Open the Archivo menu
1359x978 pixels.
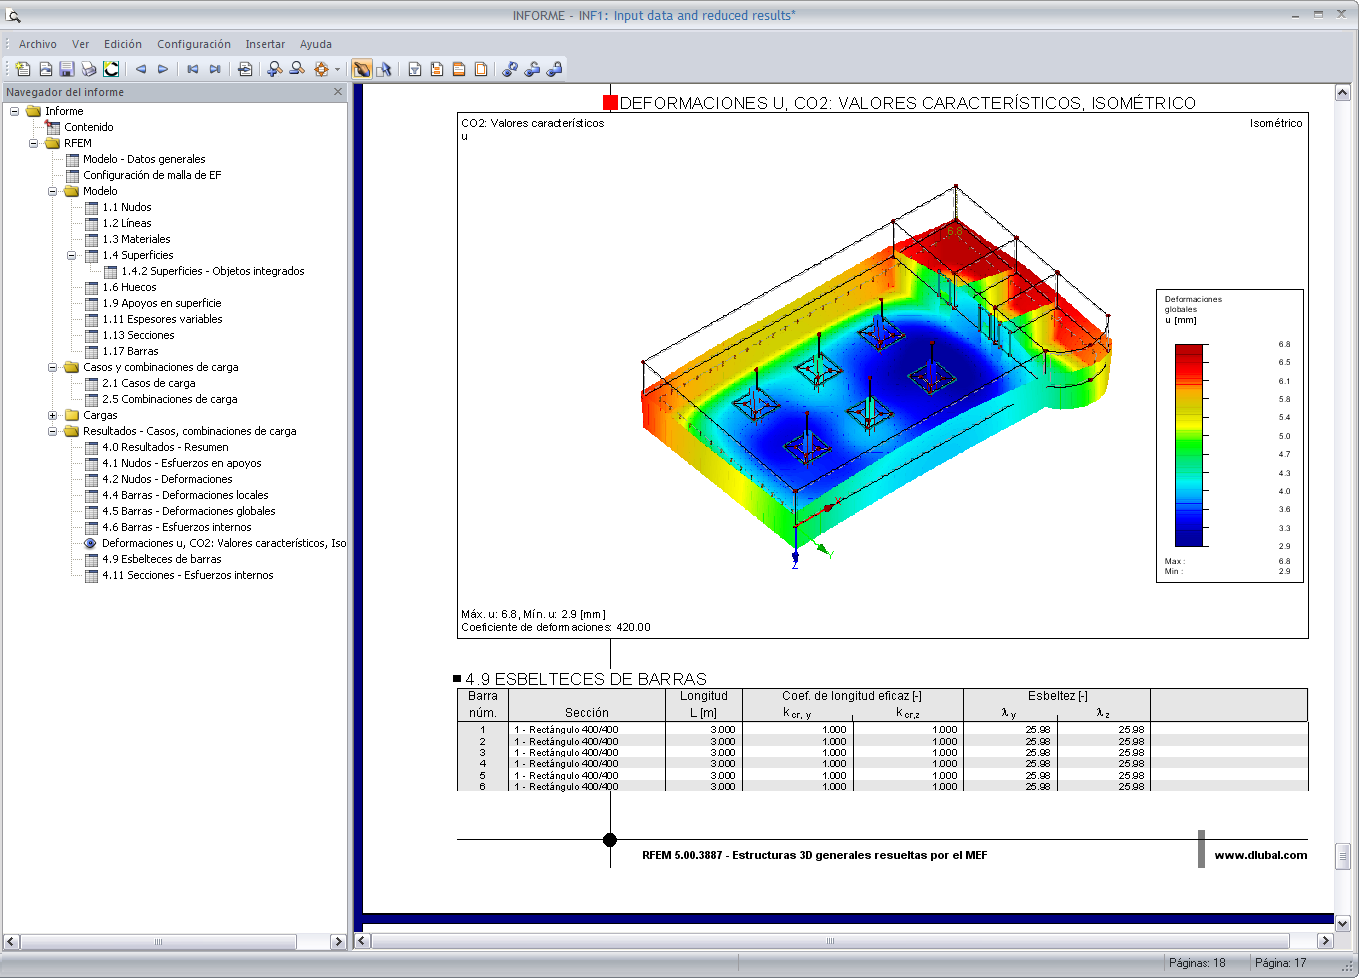(x=38, y=44)
